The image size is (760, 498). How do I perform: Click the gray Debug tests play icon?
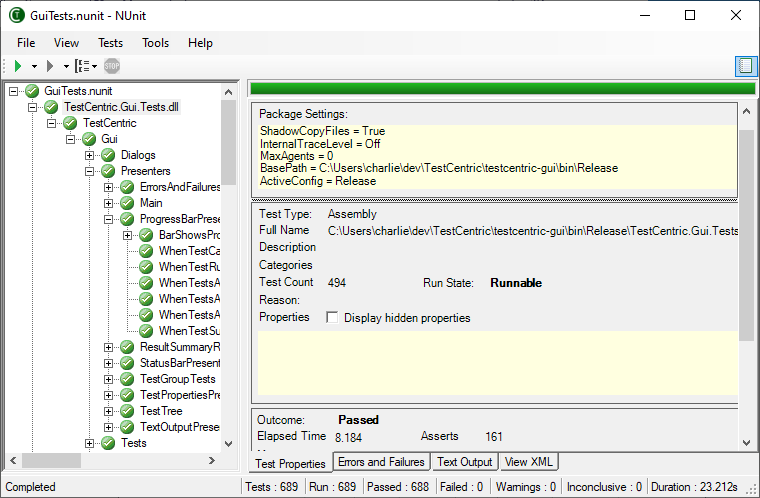(x=50, y=66)
